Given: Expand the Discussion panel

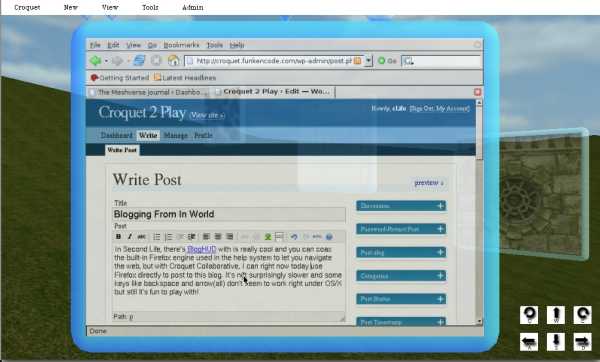Looking at the screenshot, I should (x=401, y=206).
